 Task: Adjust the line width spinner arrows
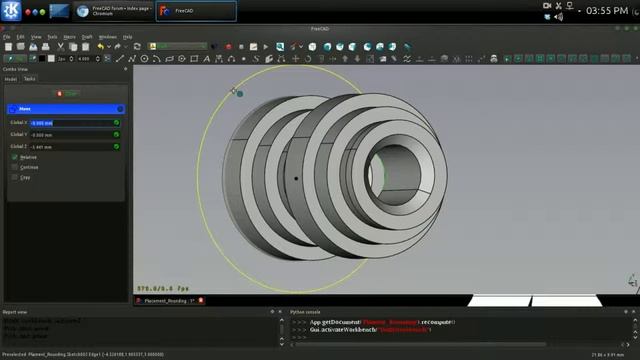(x=71, y=59)
